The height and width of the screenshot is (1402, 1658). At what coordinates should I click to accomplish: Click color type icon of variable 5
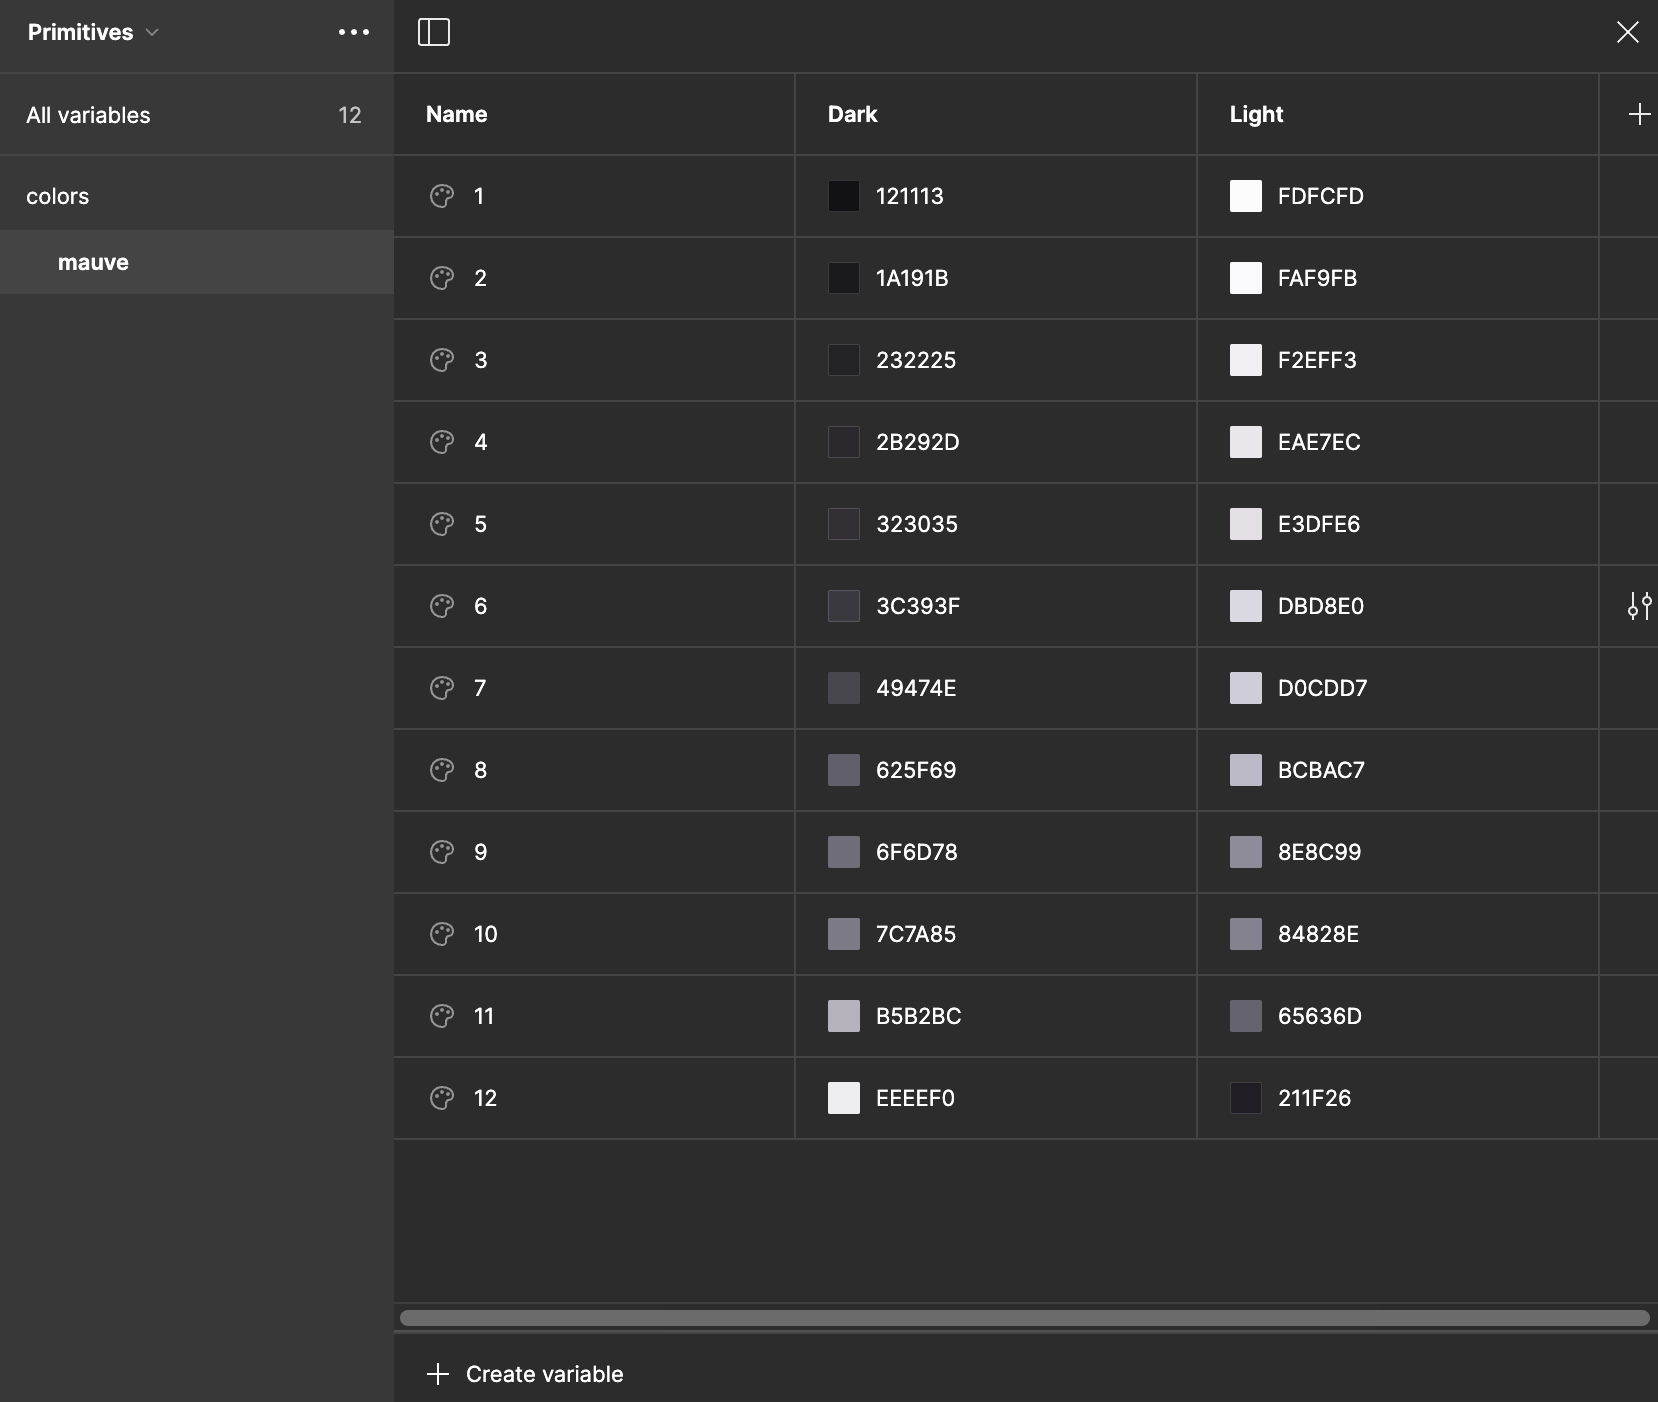(442, 524)
